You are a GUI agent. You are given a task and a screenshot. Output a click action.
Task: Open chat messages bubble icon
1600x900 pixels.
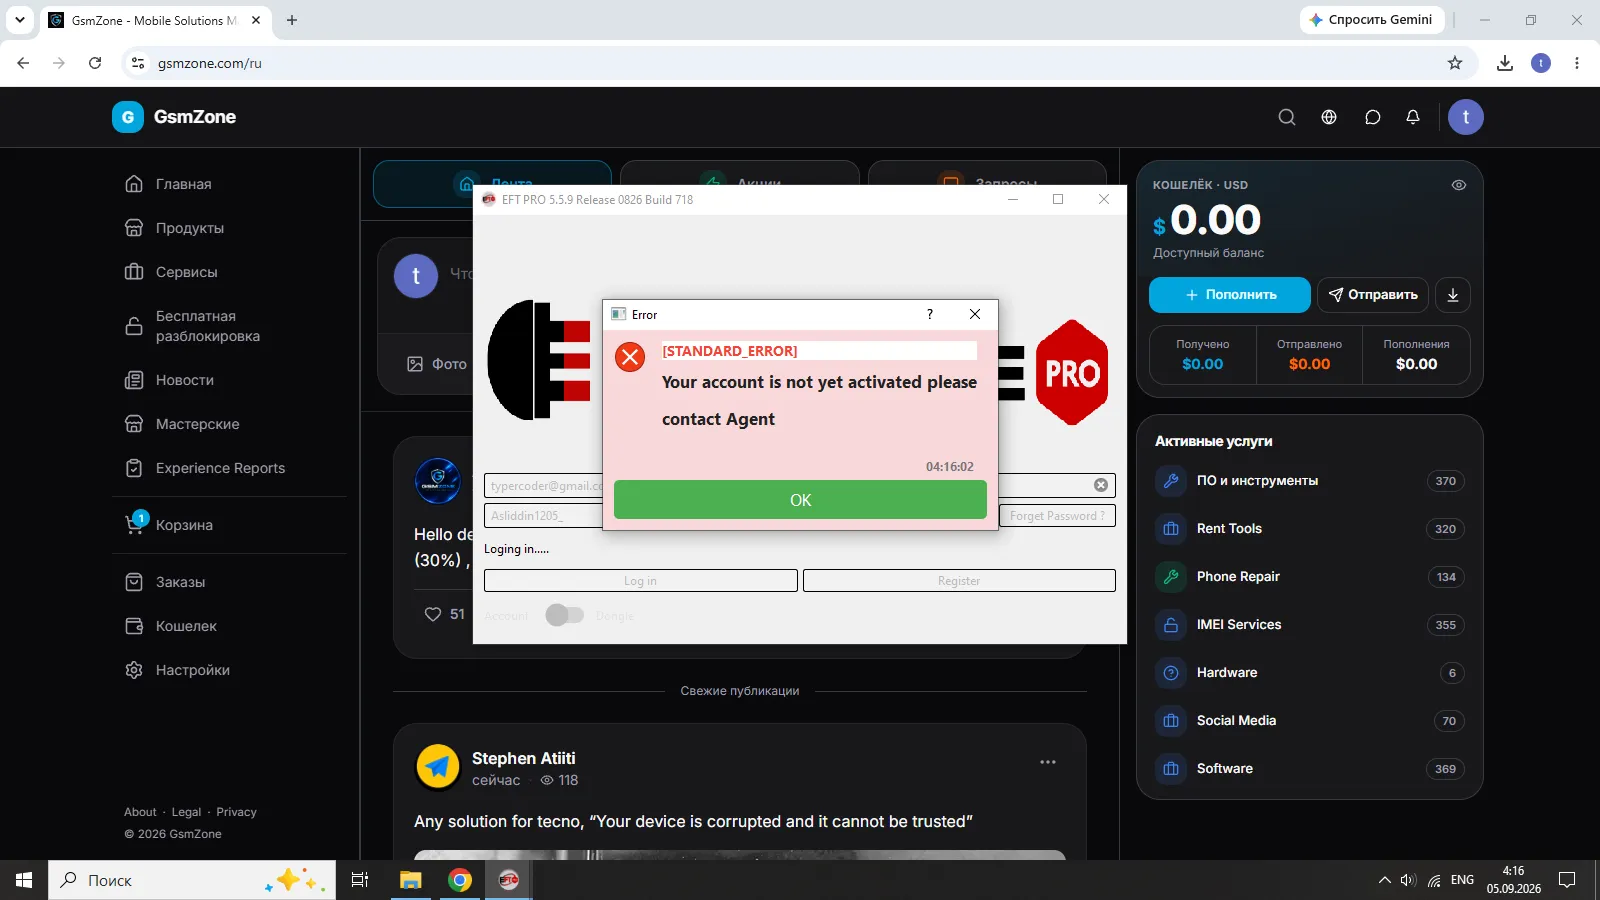[1373, 117]
